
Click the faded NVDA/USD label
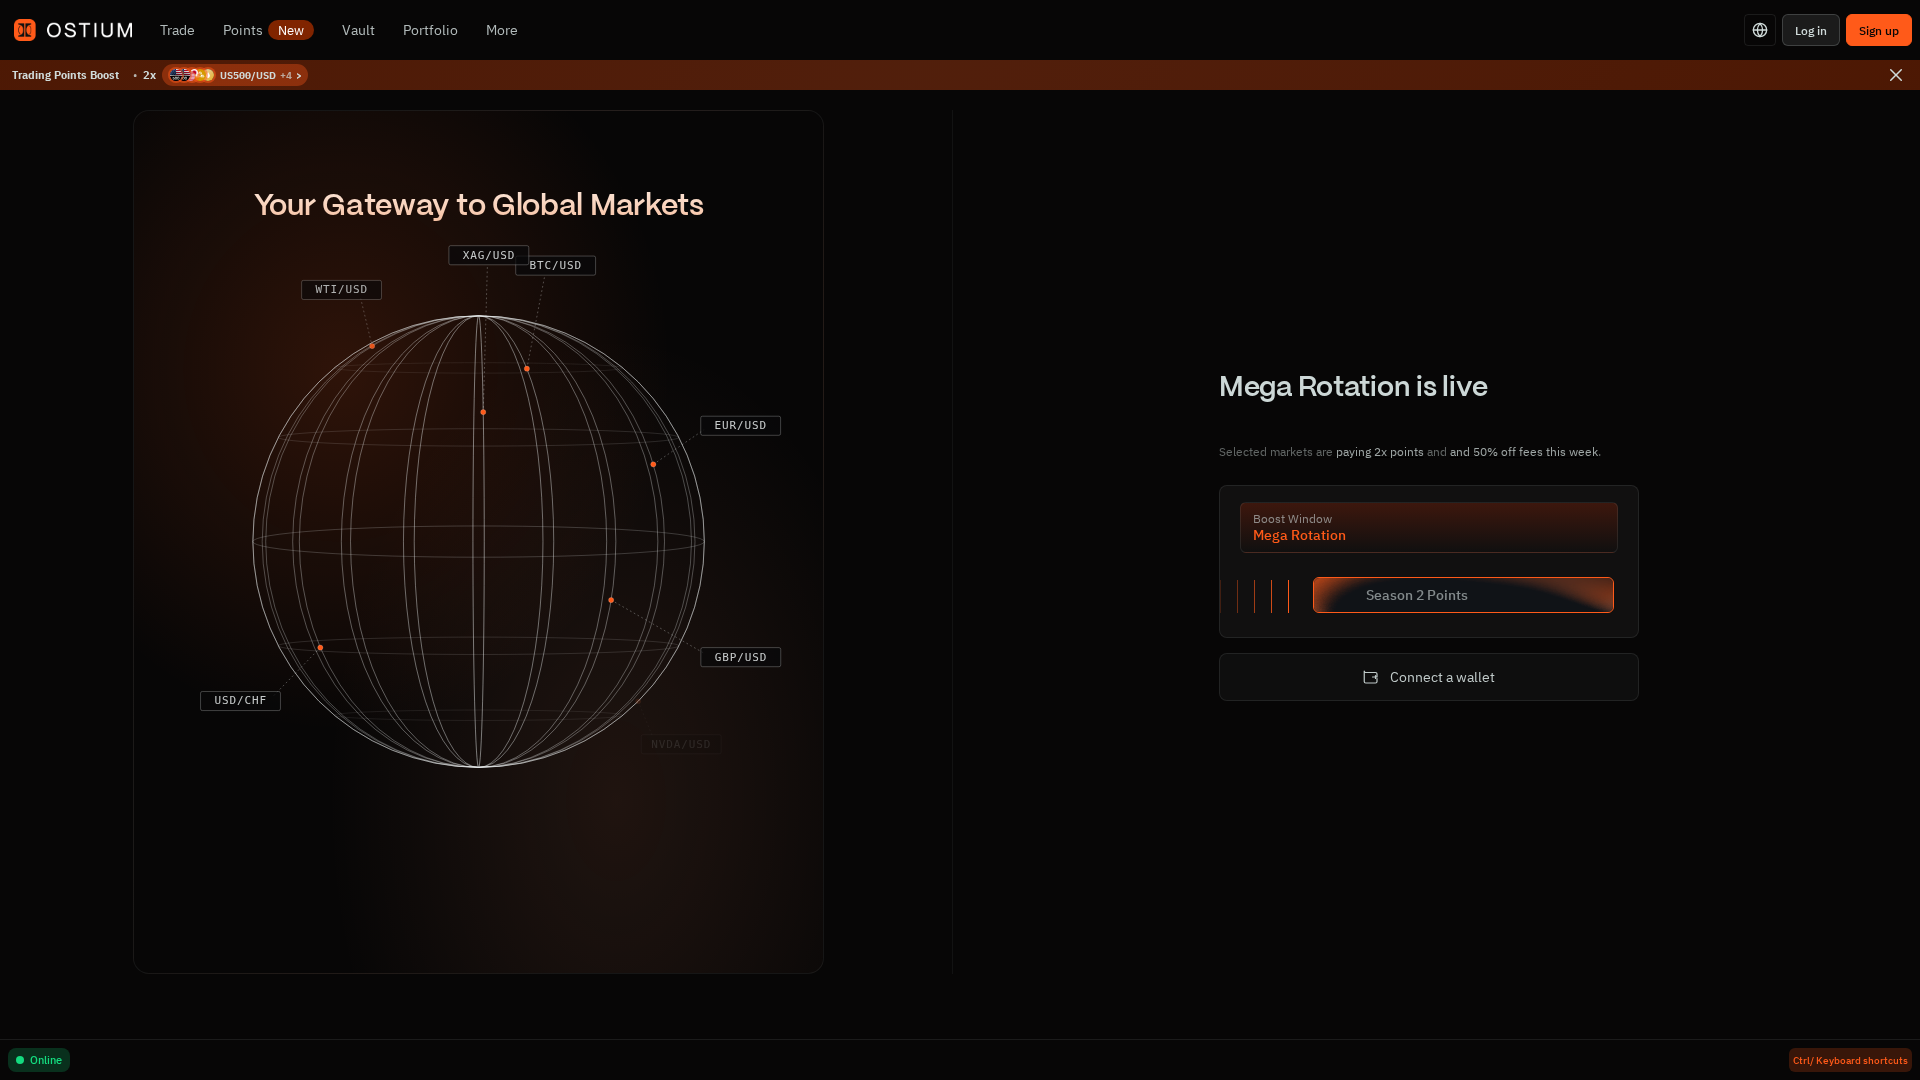tap(681, 744)
